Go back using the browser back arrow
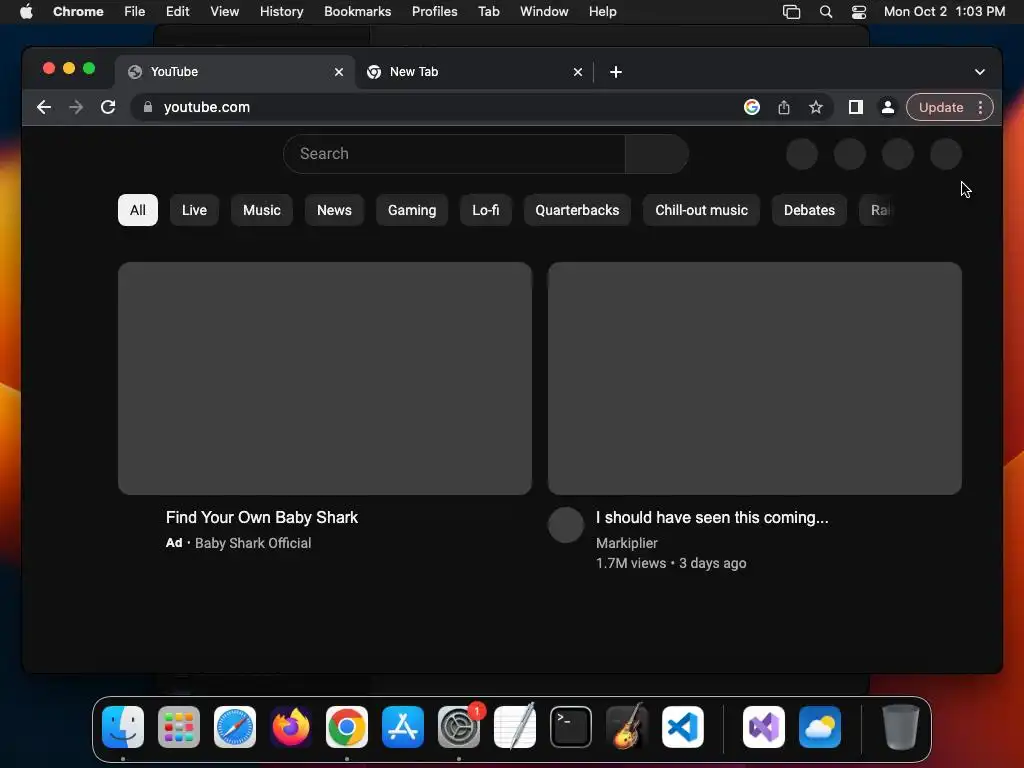The image size is (1024, 768). (44, 107)
